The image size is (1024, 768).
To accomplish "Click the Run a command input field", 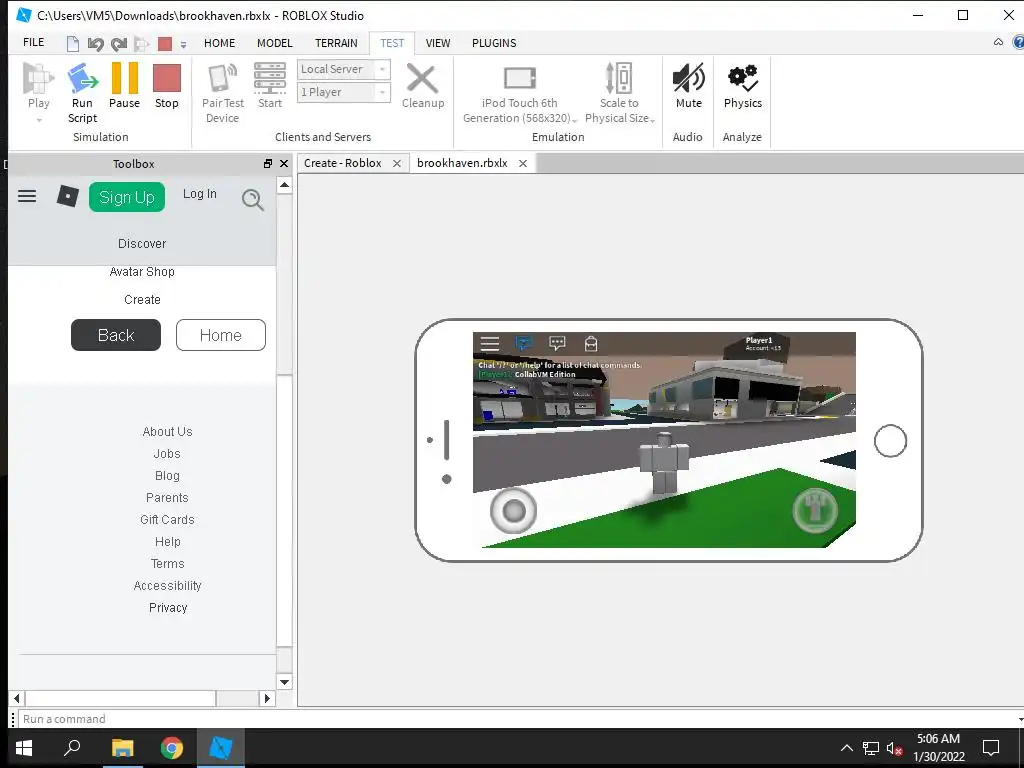I will tap(519, 719).
